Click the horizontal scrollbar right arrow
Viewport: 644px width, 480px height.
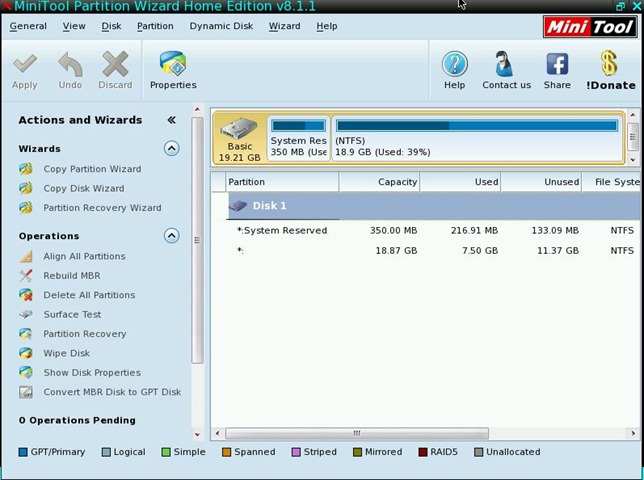(x=633, y=433)
